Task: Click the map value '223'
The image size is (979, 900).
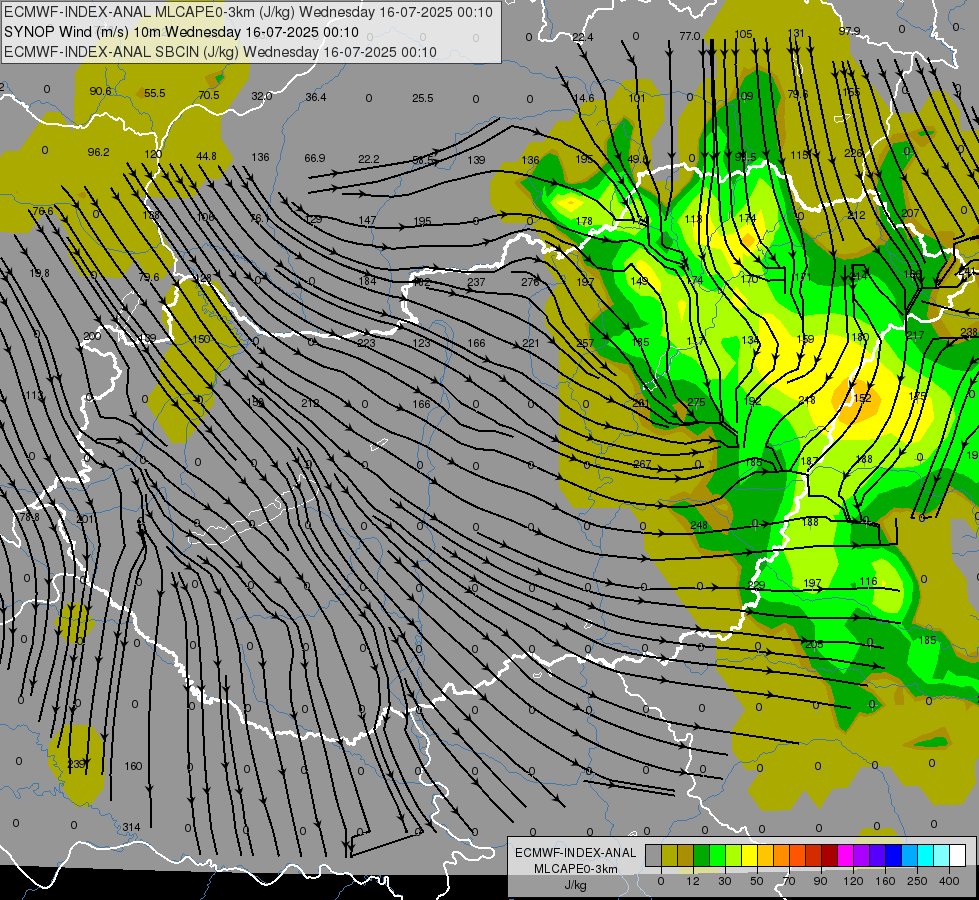Action: tap(367, 343)
